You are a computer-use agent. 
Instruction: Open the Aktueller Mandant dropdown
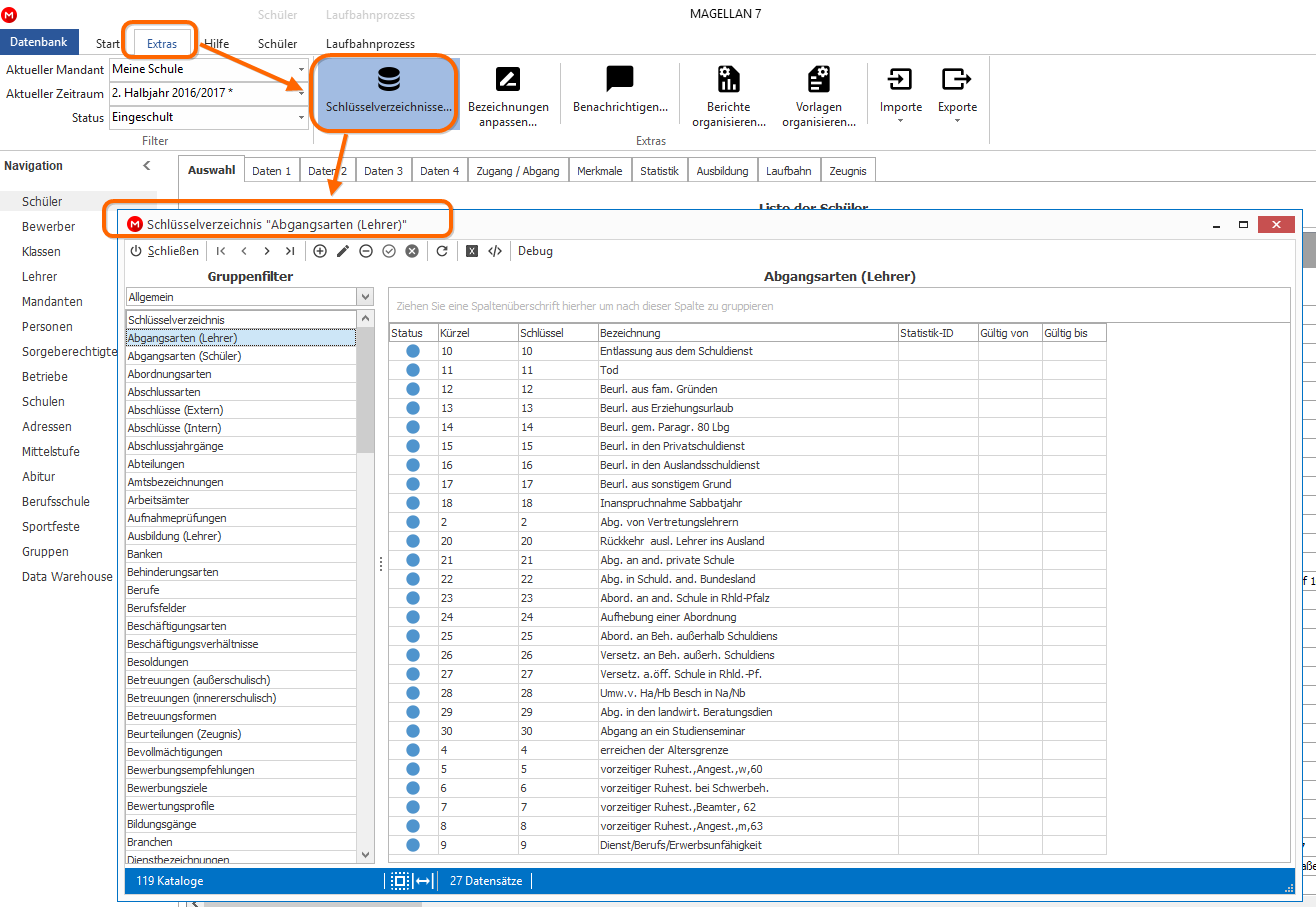(301, 70)
